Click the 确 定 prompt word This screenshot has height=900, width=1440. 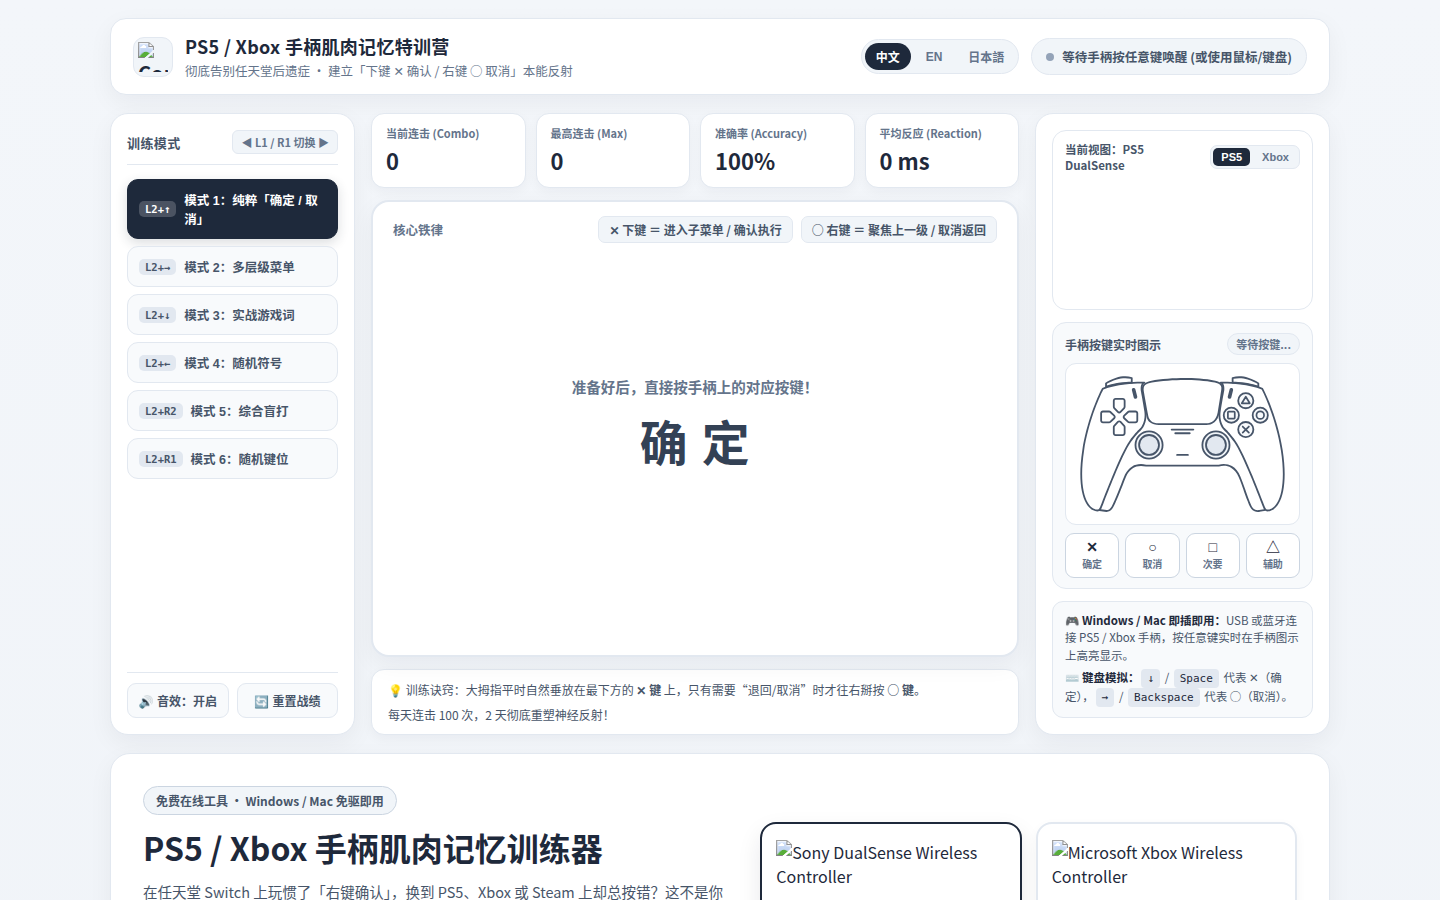pyautogui.click(x=695, y=444)
